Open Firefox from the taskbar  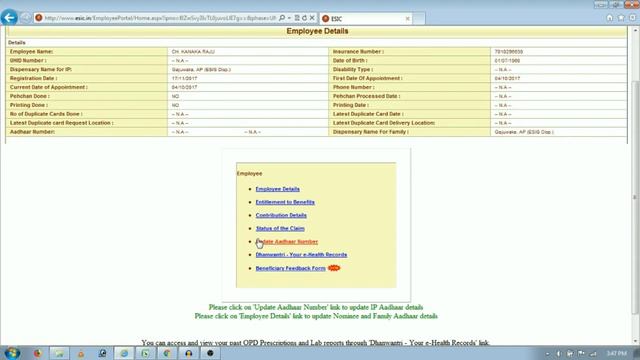pyautogui.click(x=38, y=353)
